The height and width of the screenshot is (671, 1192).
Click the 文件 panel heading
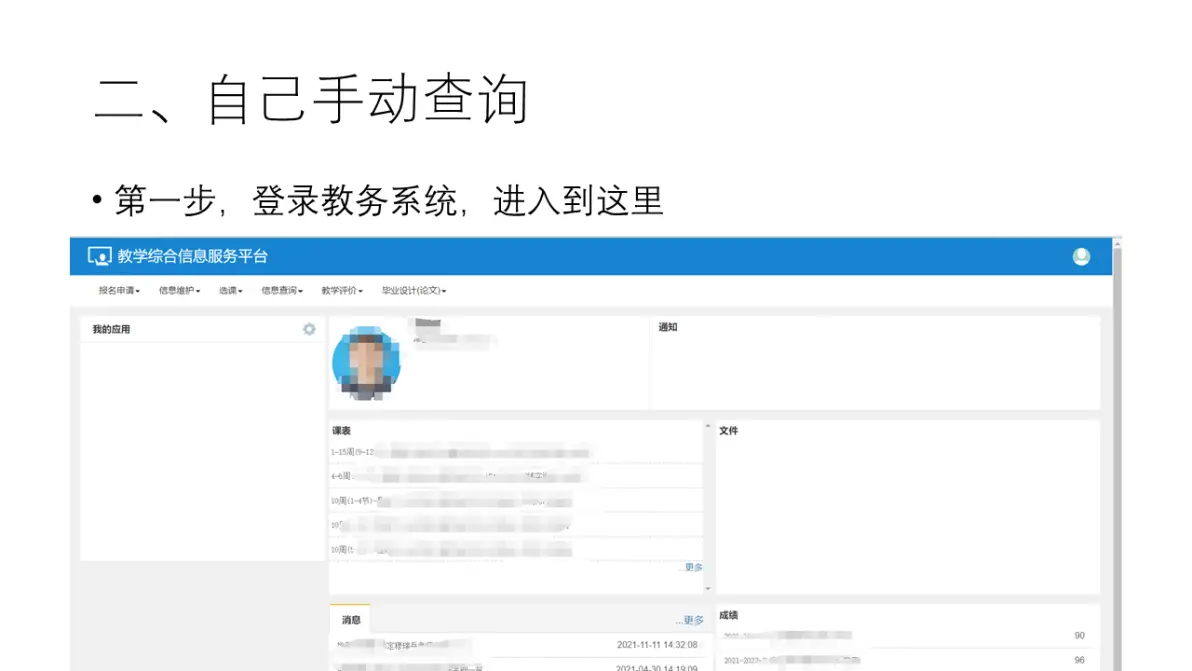pyautogui.click(x=728, y=430)
